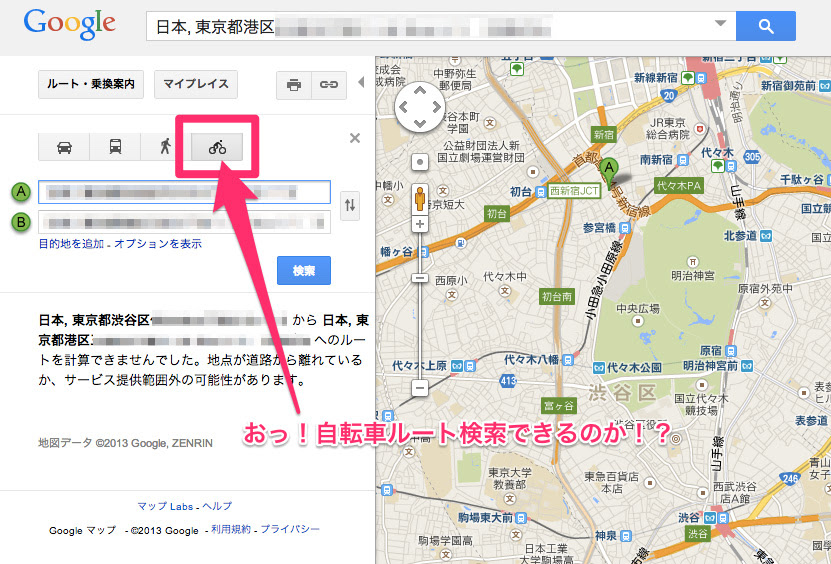
Task: Click the print icon
Action: click(x=294, y=85)
